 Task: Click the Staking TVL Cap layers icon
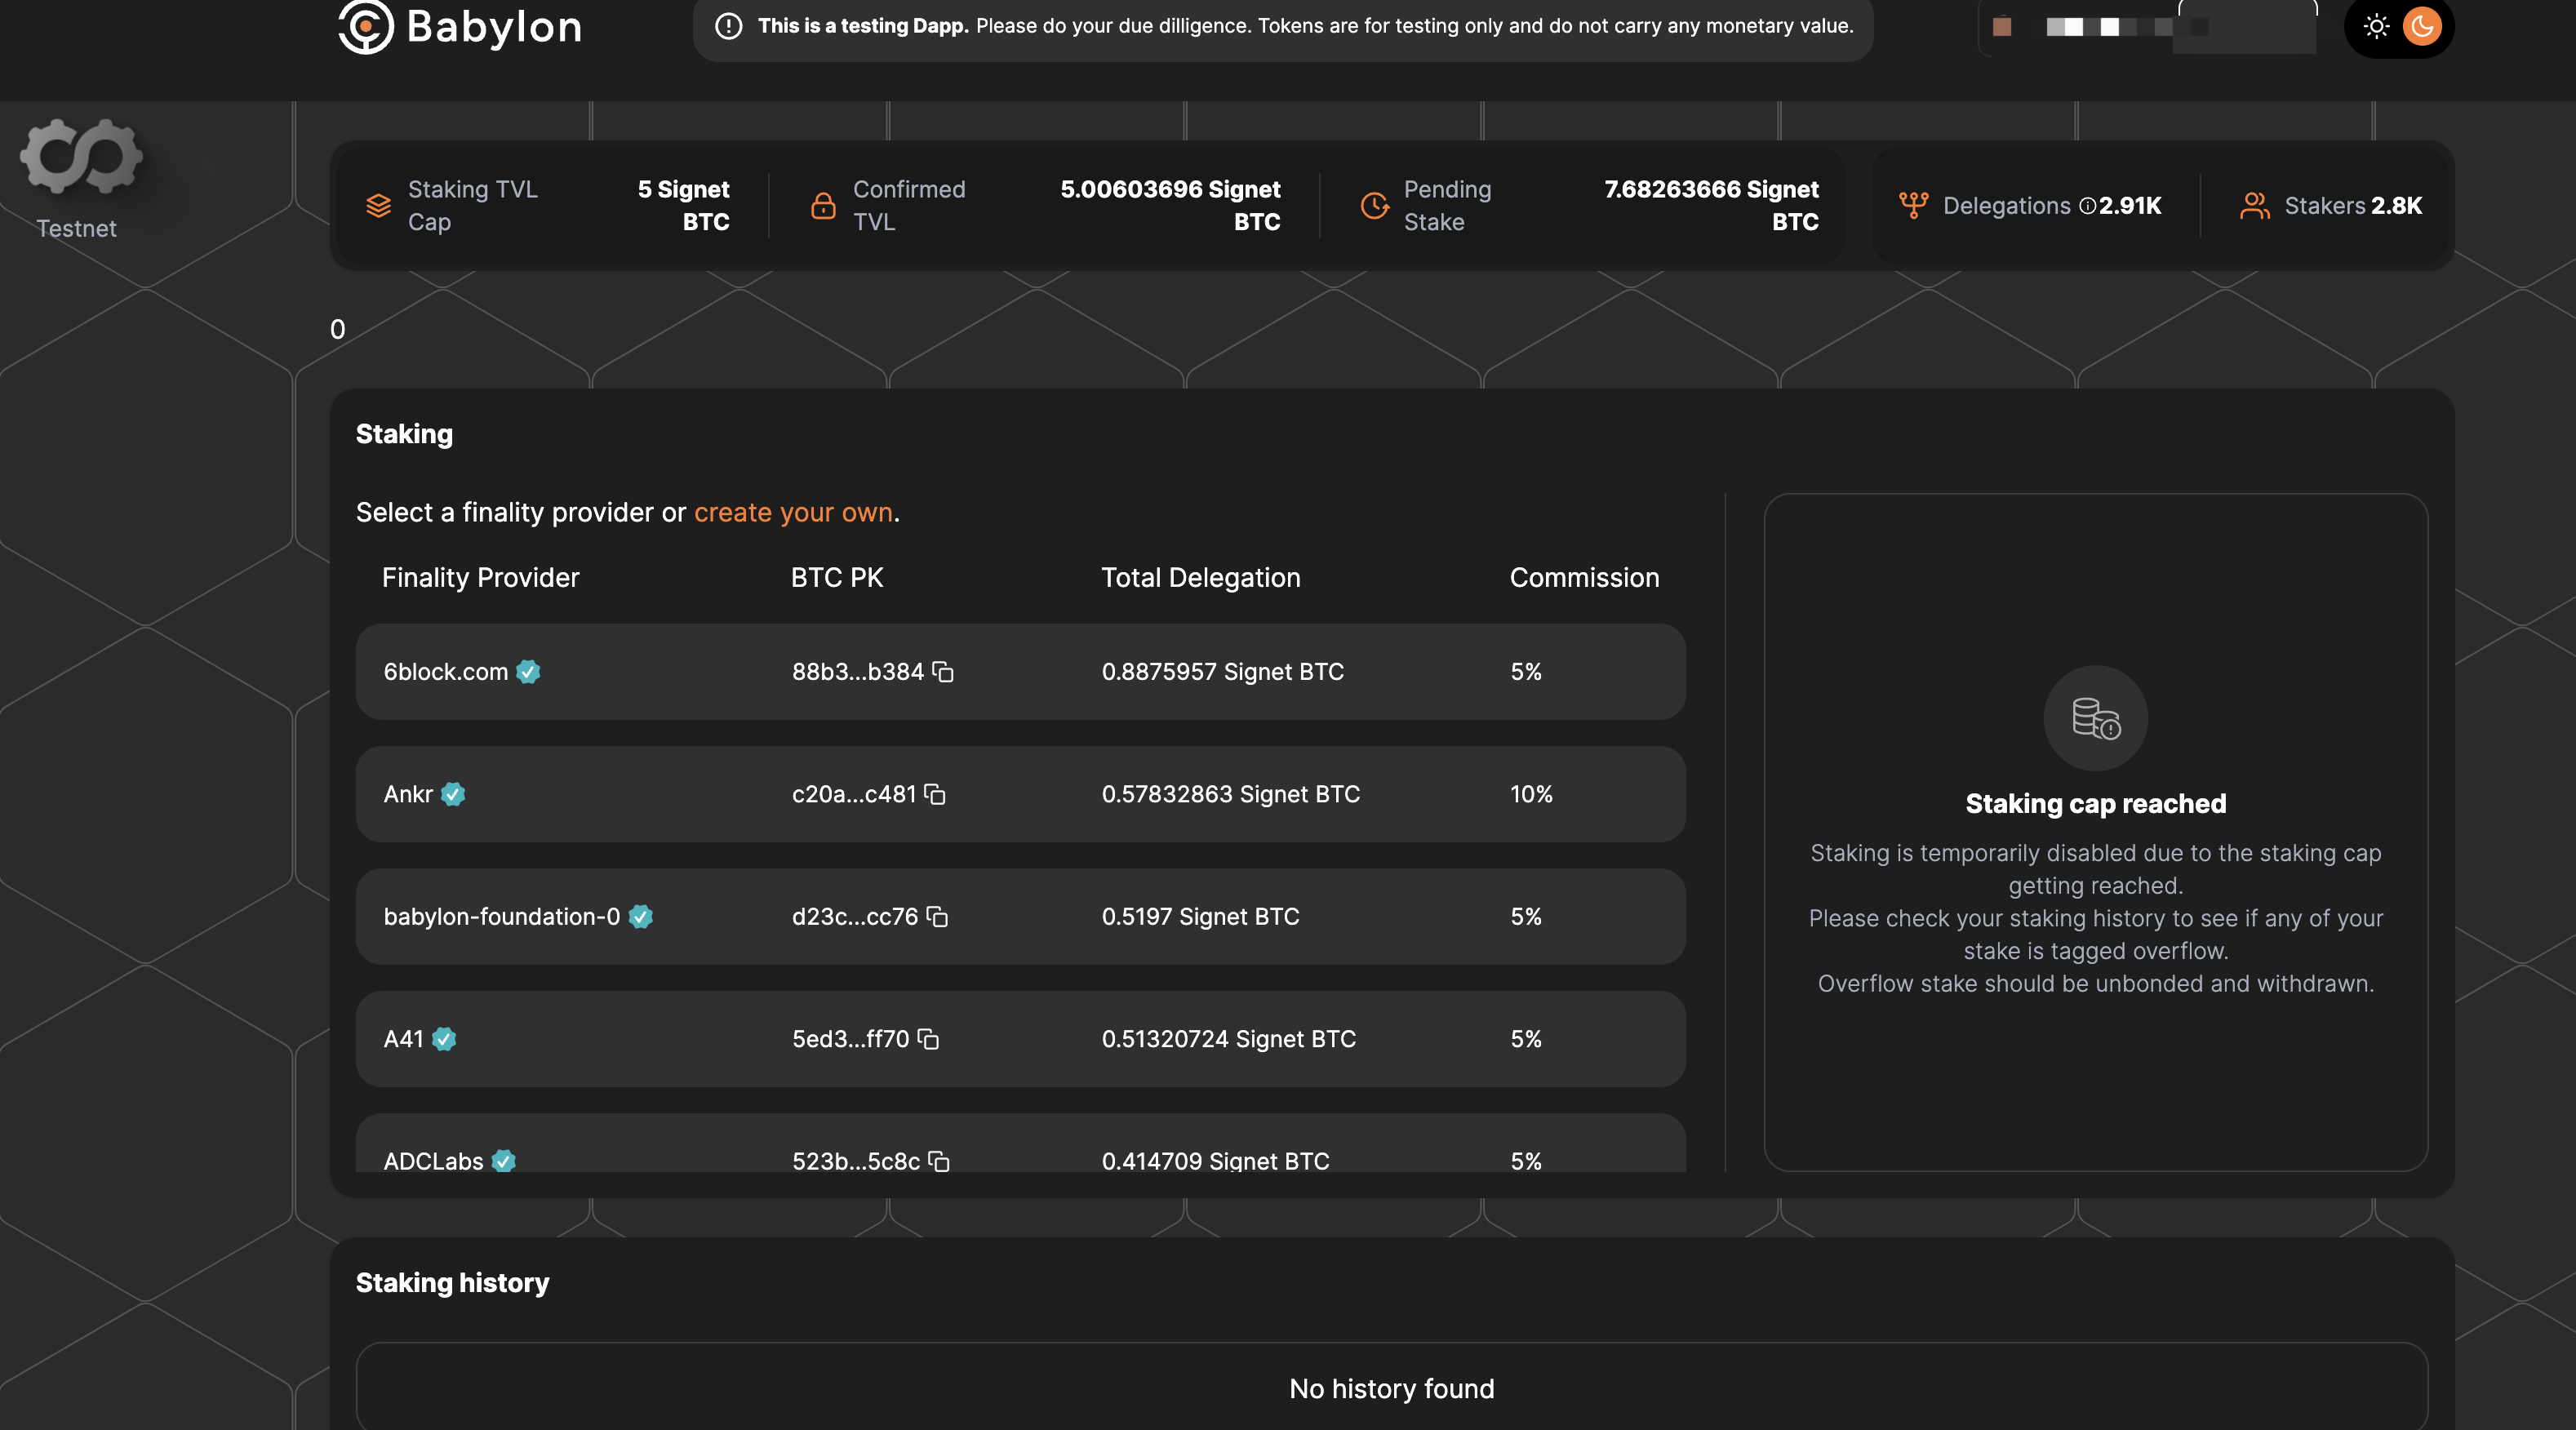click(x=378, y=206)
